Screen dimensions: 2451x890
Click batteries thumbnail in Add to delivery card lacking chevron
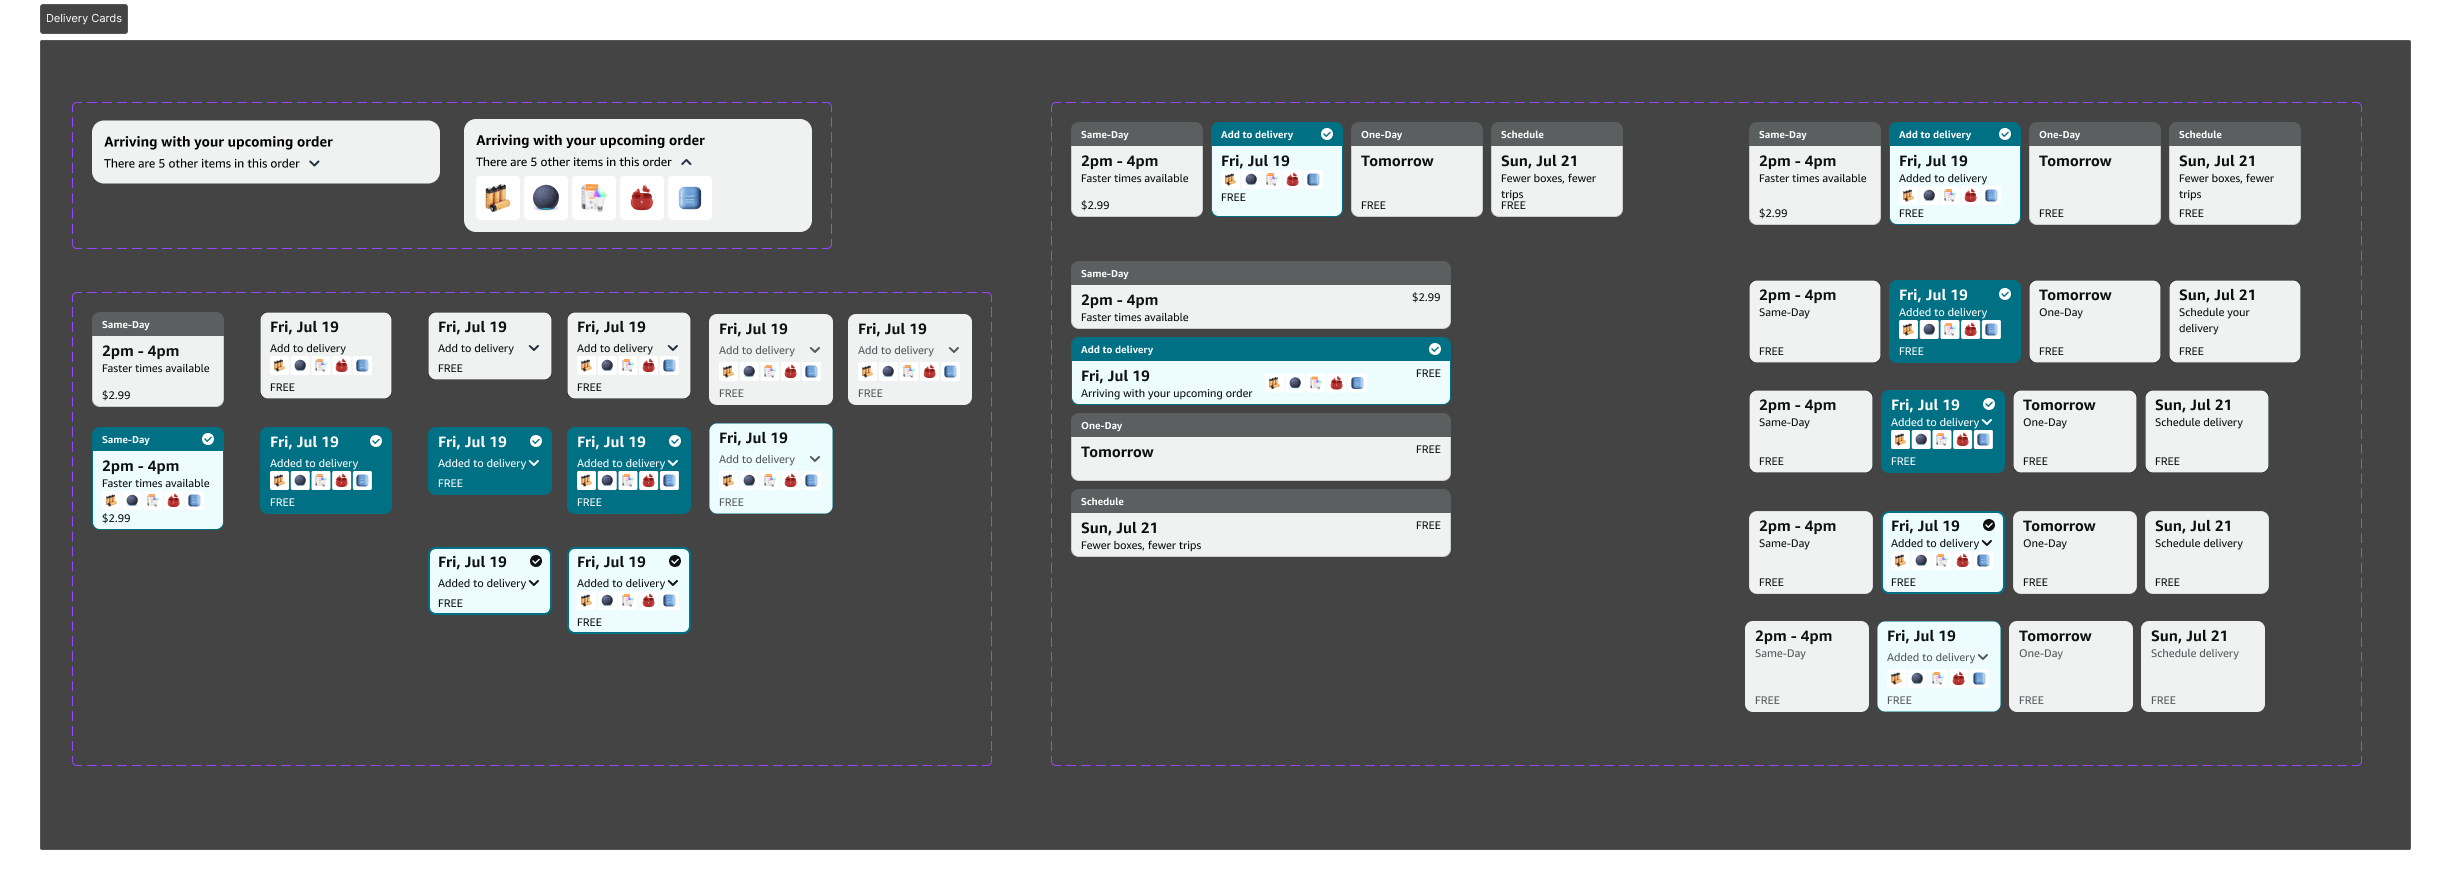(279, 366)
